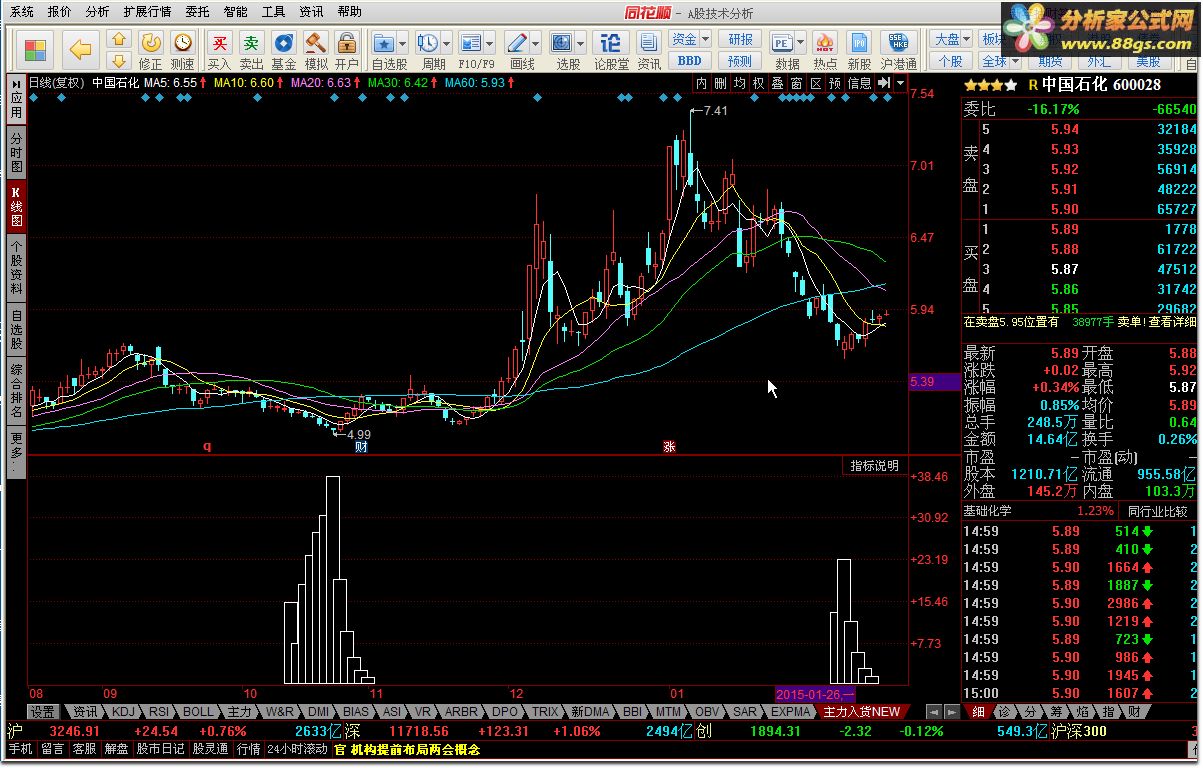The height and width of the screenshot is (768, 1203).
Task: Select the 画线 drawing pencil tool
Action: (x=516, y=43)
